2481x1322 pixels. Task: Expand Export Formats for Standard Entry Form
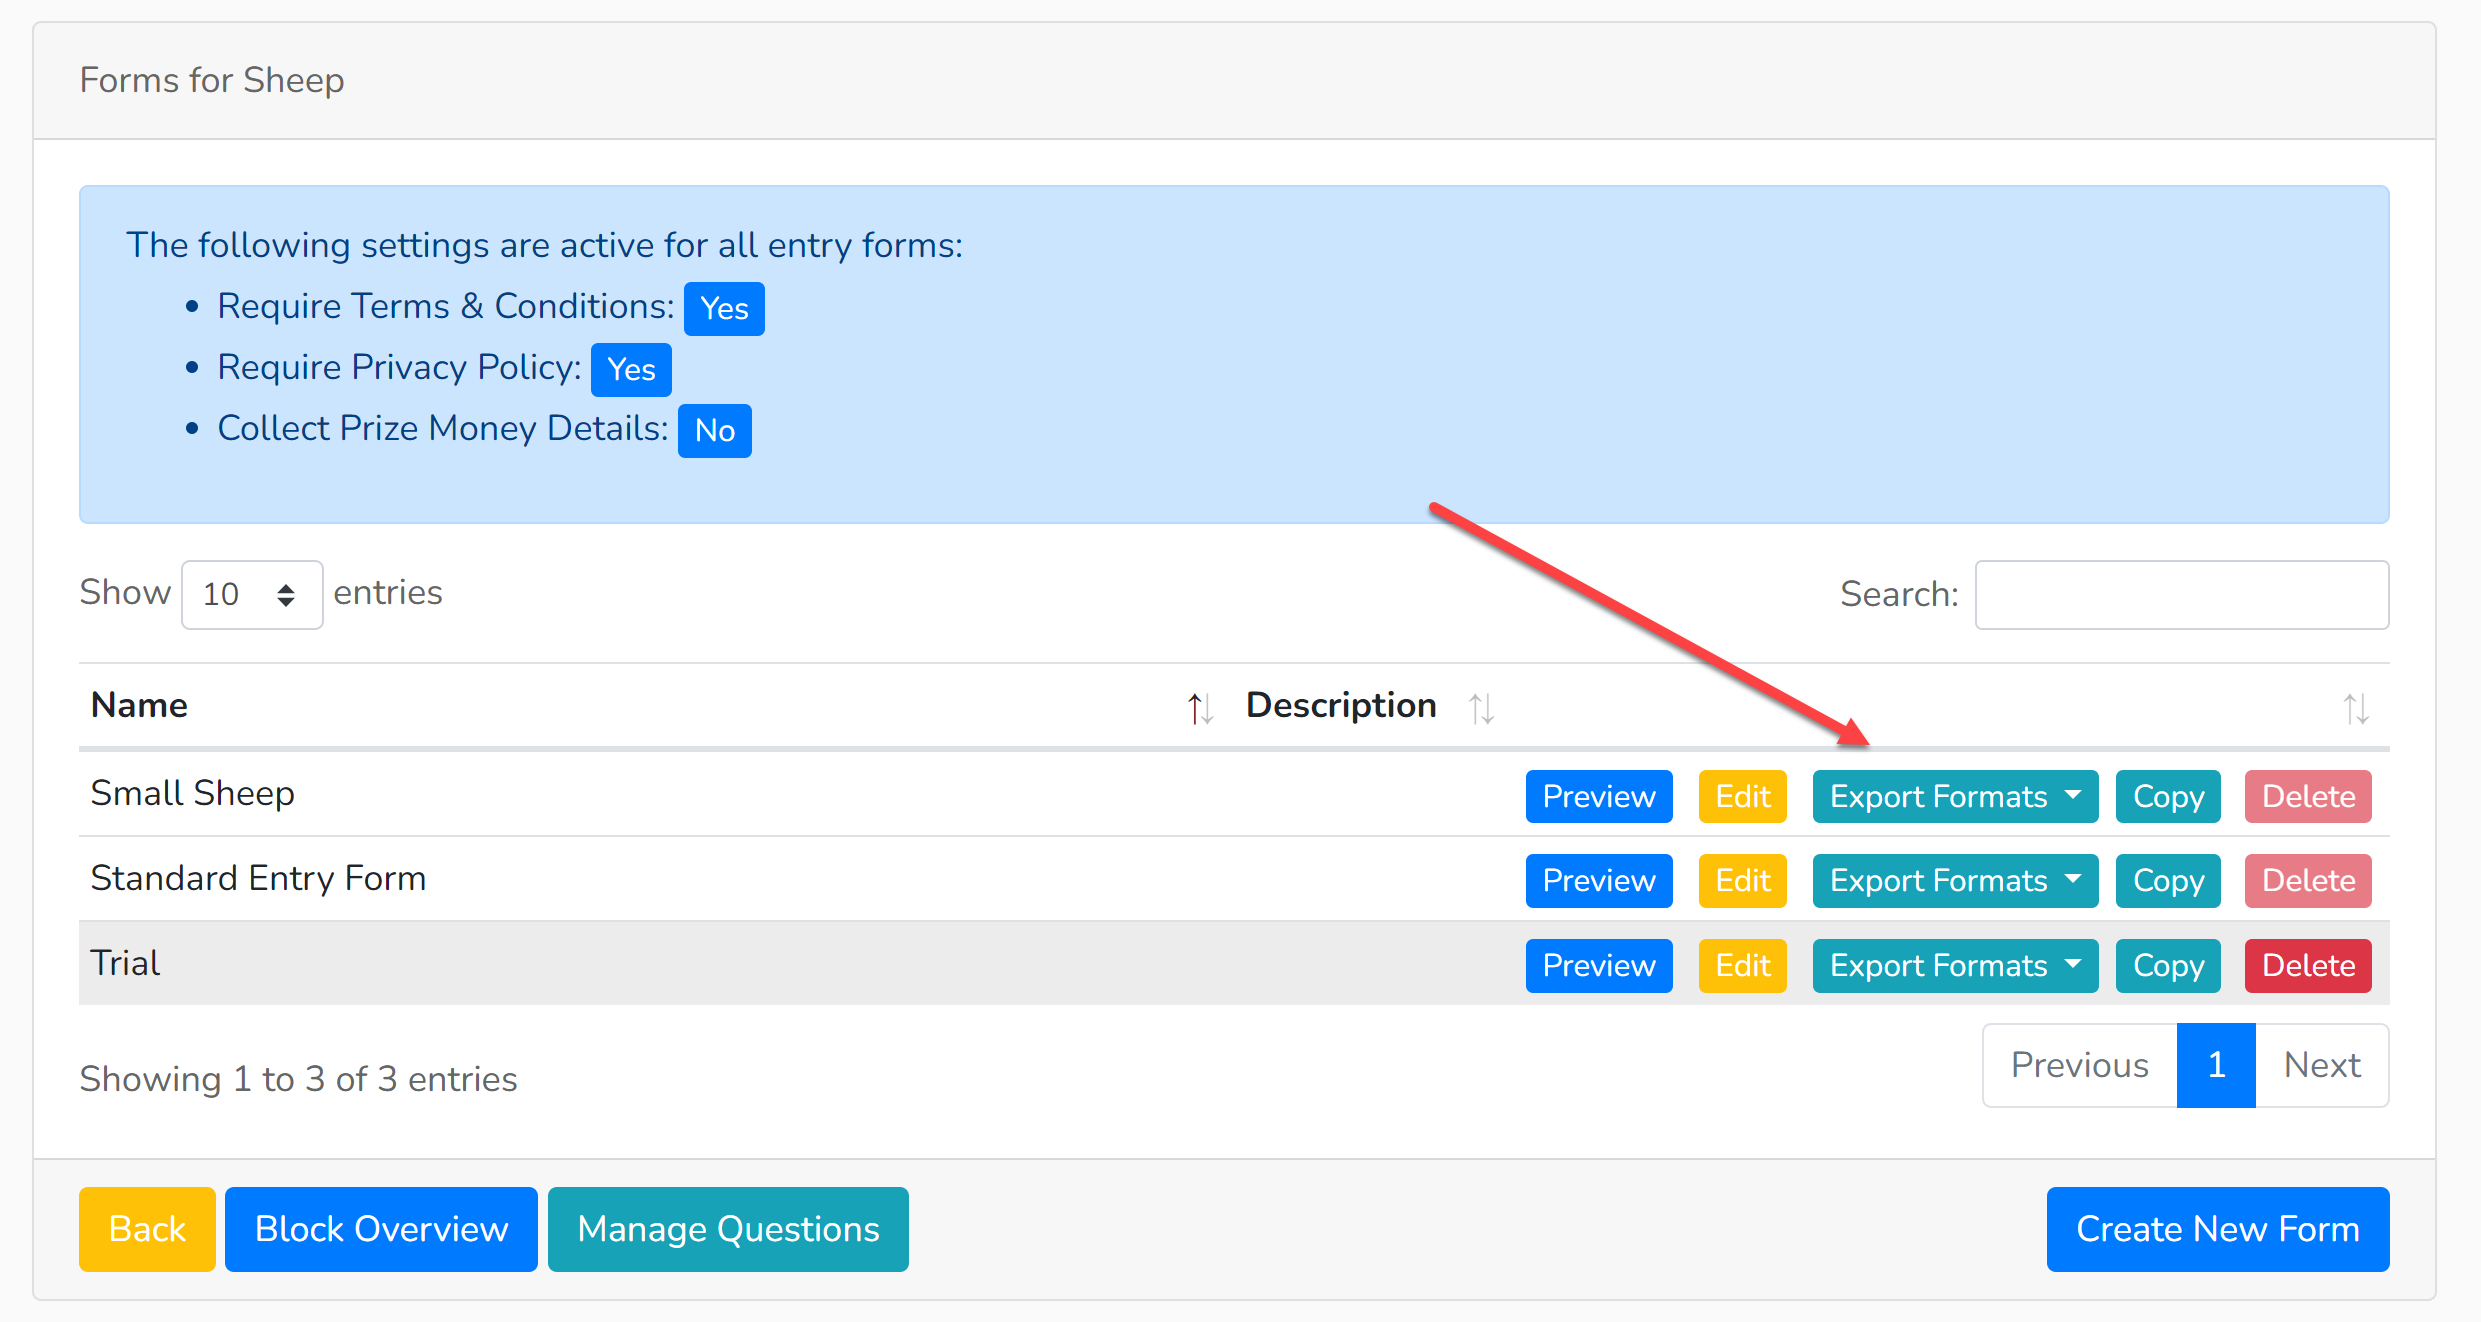[1955, 880]
